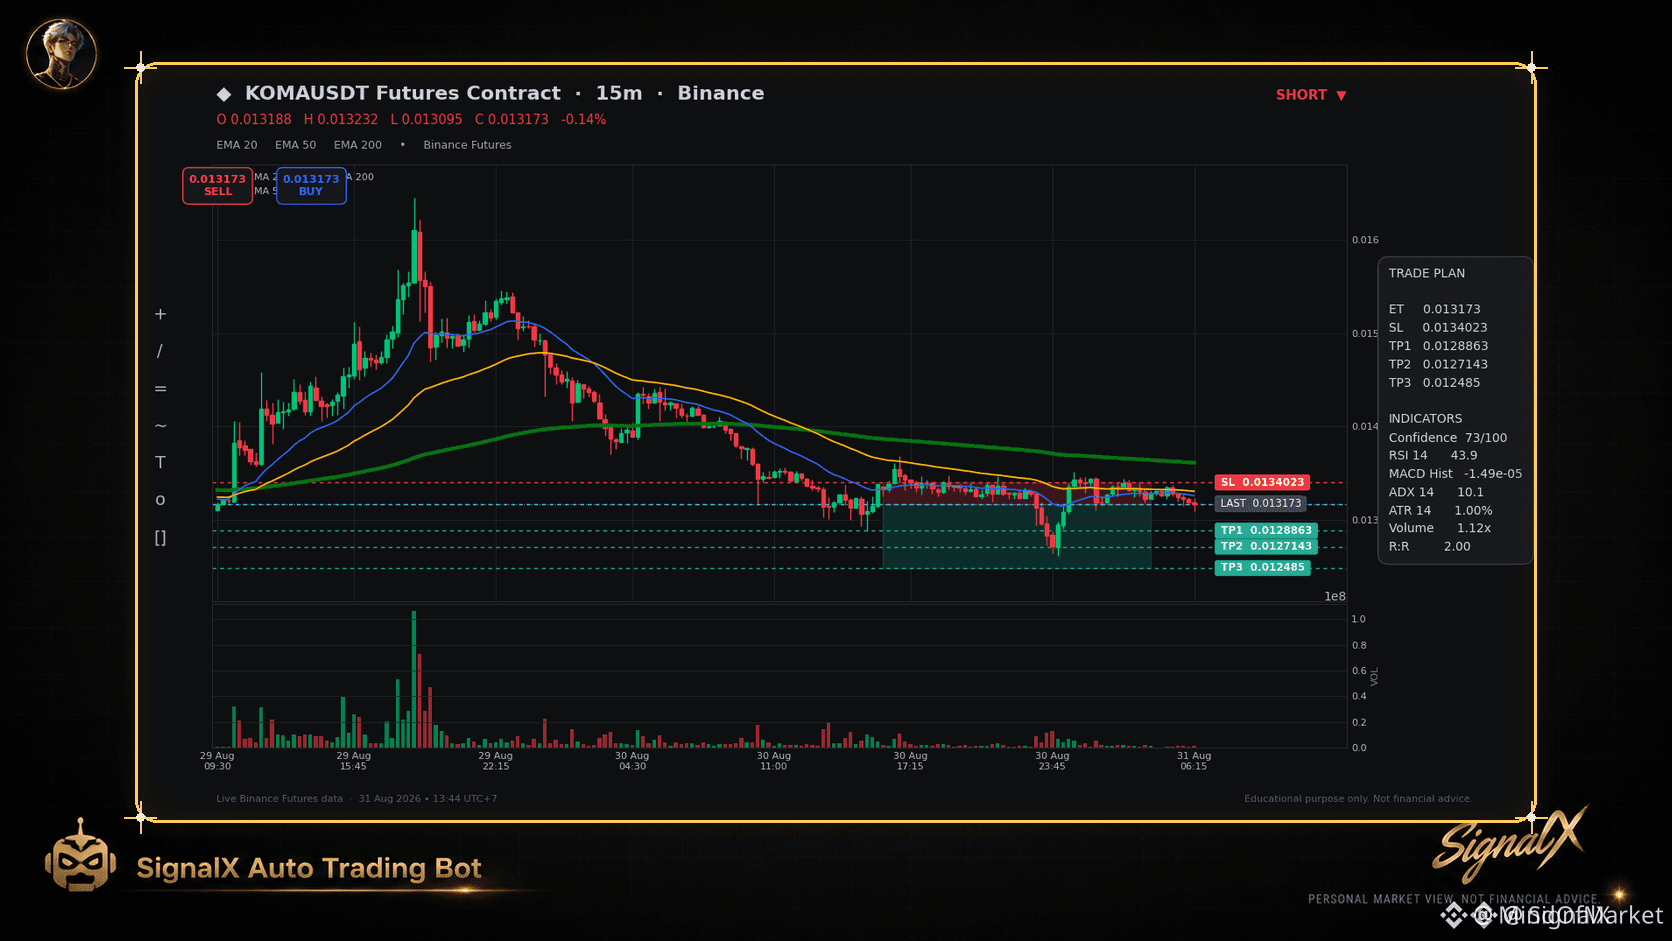
Task: Click the ET 0.013173 entry row
Action: click(x=1434, y=309)
